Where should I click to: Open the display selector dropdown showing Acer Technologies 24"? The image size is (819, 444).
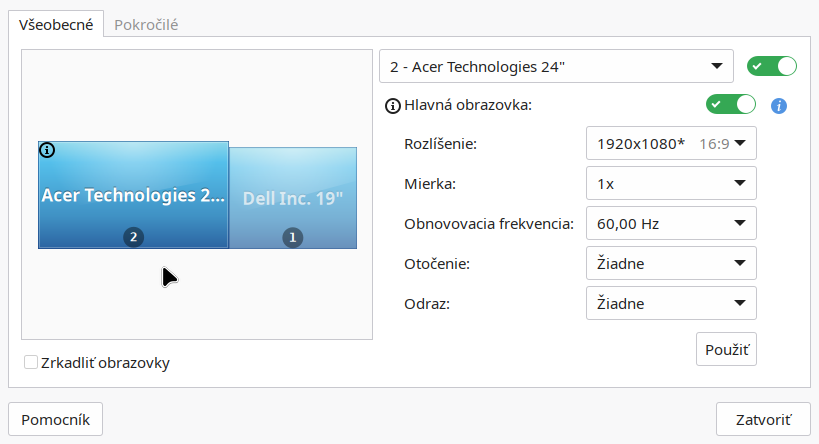point(556,66)
